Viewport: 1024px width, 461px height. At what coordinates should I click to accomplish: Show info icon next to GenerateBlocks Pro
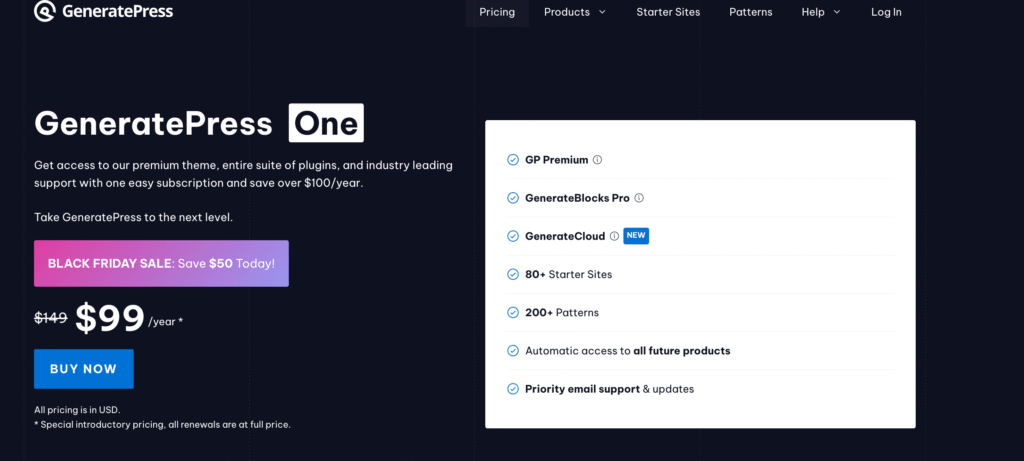tap(639, 198)
